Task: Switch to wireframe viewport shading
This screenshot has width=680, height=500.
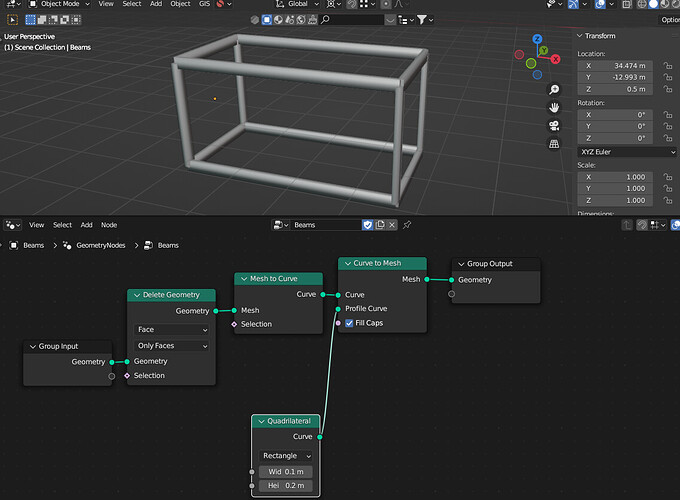Action: click(x=642, y=4)
